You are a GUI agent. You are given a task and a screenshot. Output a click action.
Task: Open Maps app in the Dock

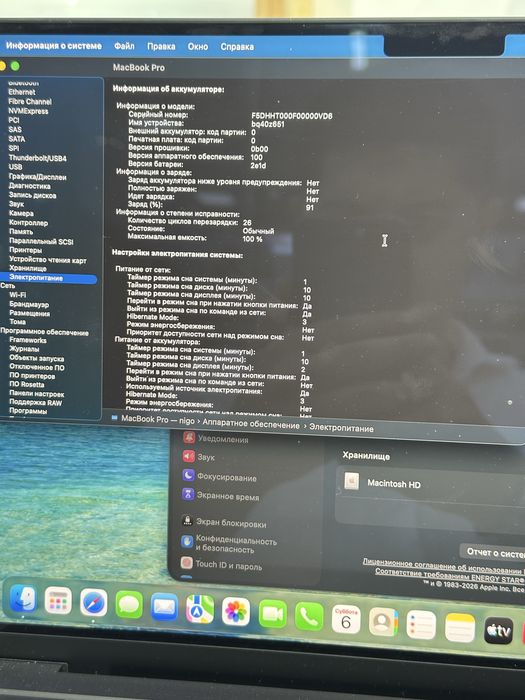(200, 609)
